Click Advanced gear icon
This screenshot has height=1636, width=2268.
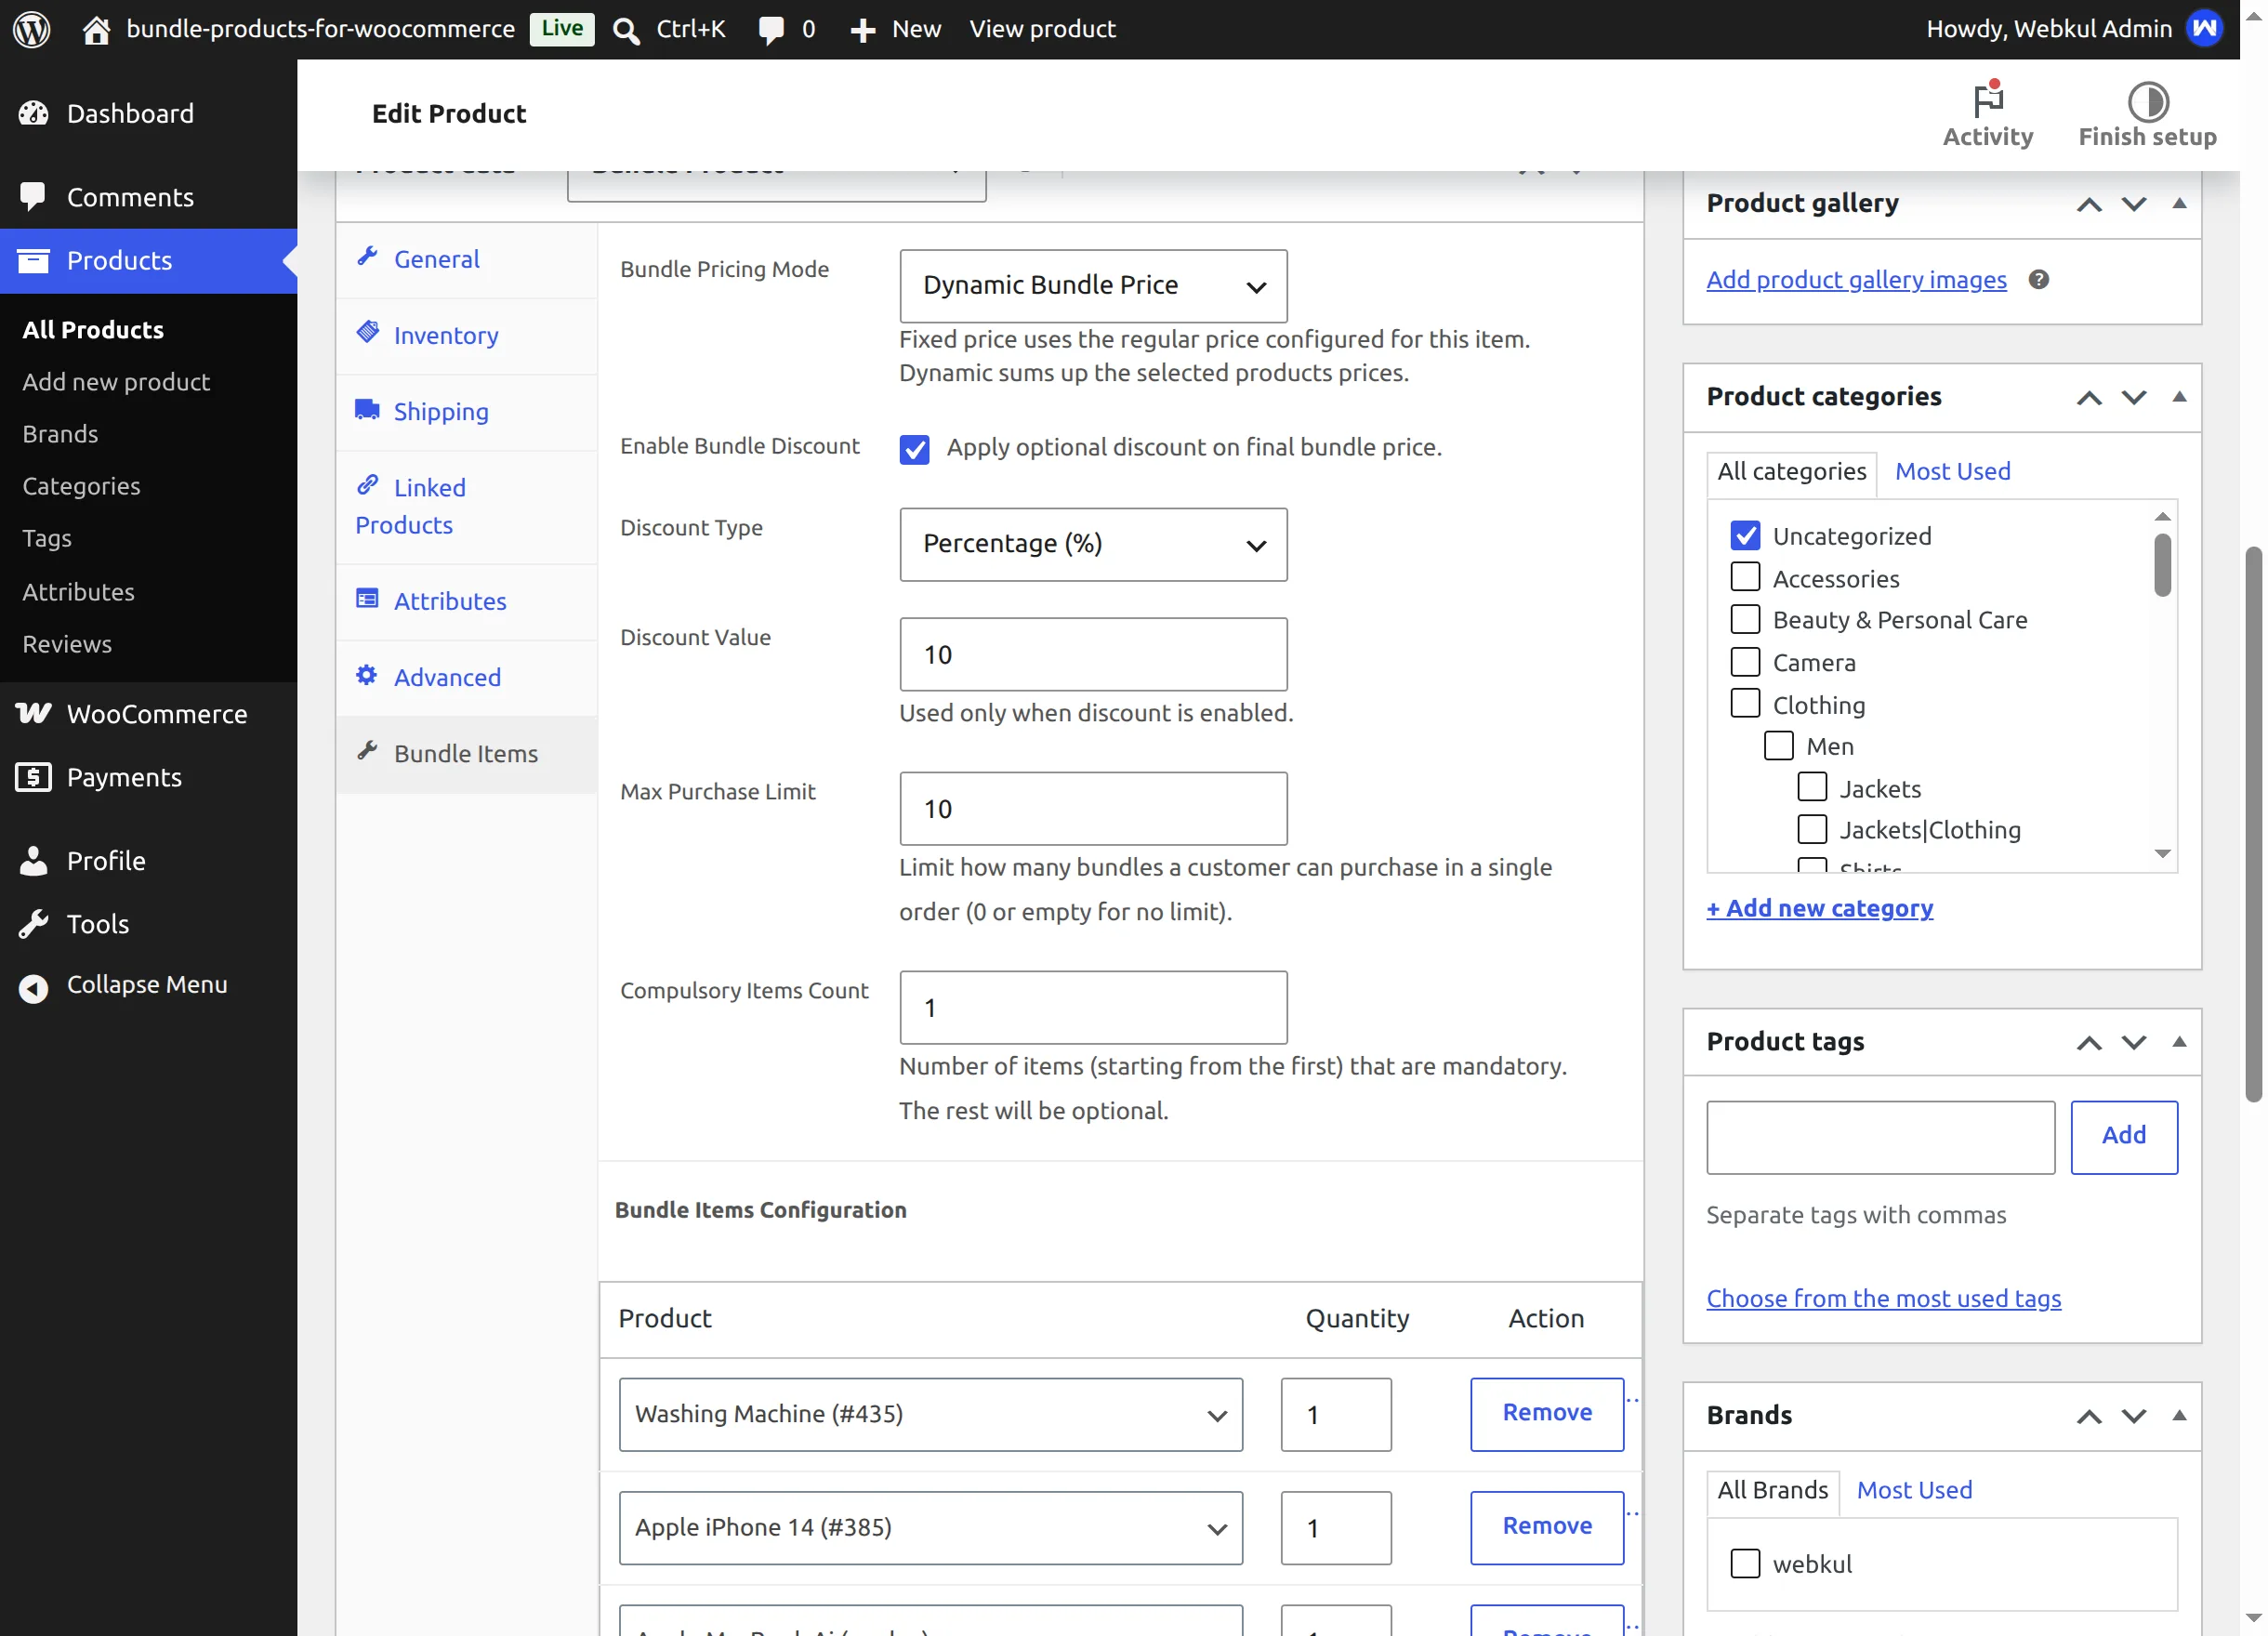pyautogui.click(x=367, y=675)
